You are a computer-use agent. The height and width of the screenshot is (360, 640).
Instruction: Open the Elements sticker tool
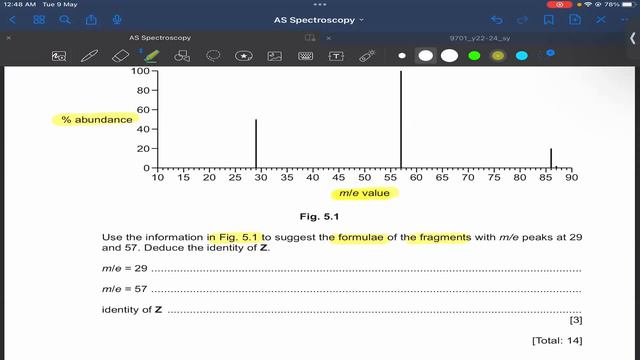(244, 56)
